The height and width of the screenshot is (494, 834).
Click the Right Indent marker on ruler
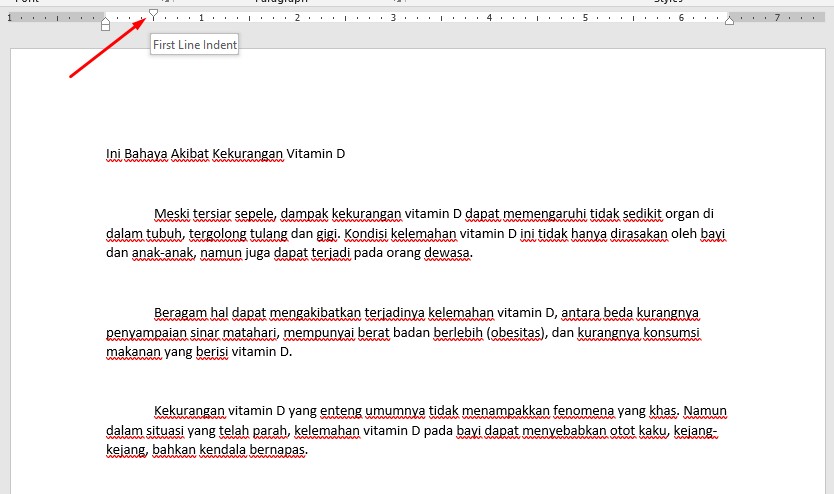coord(729,21)
